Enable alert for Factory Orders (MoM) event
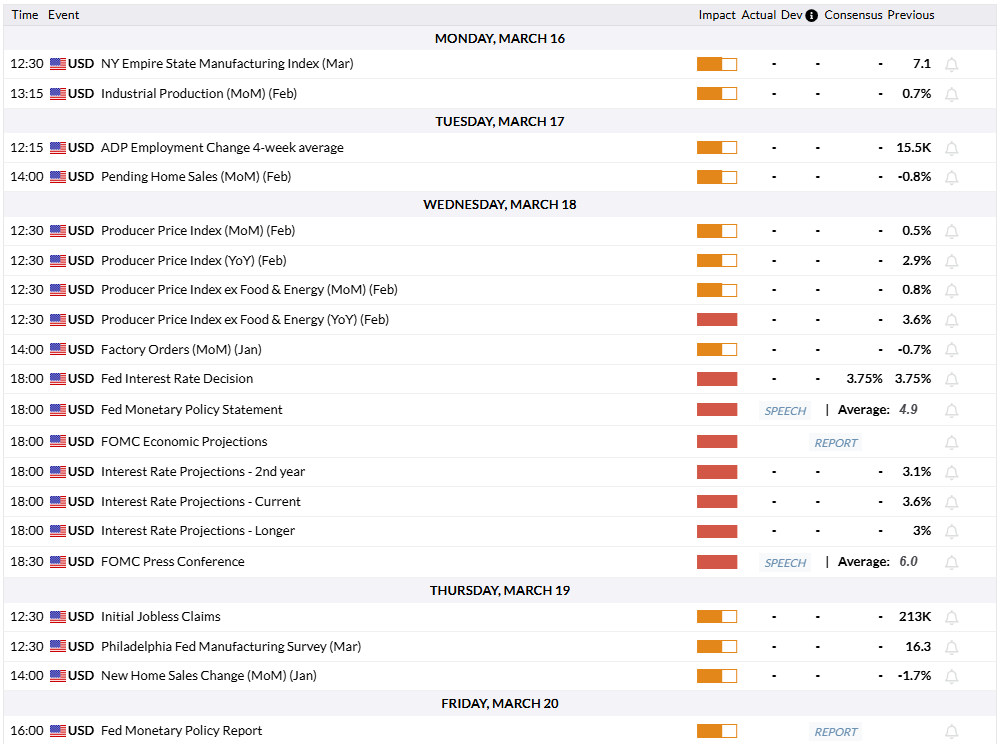Screen dimensions: 1000x744 click(951, 350)
